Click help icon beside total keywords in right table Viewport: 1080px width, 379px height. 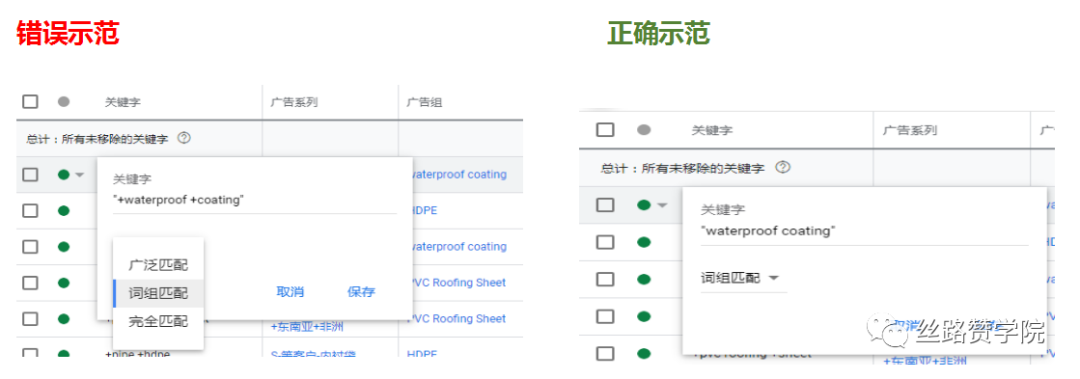(782, 167)
